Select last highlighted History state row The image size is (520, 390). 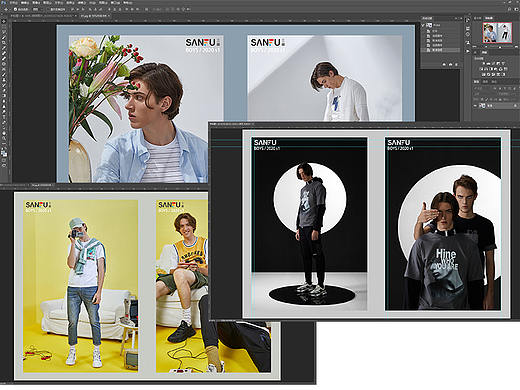pos(441,50)
